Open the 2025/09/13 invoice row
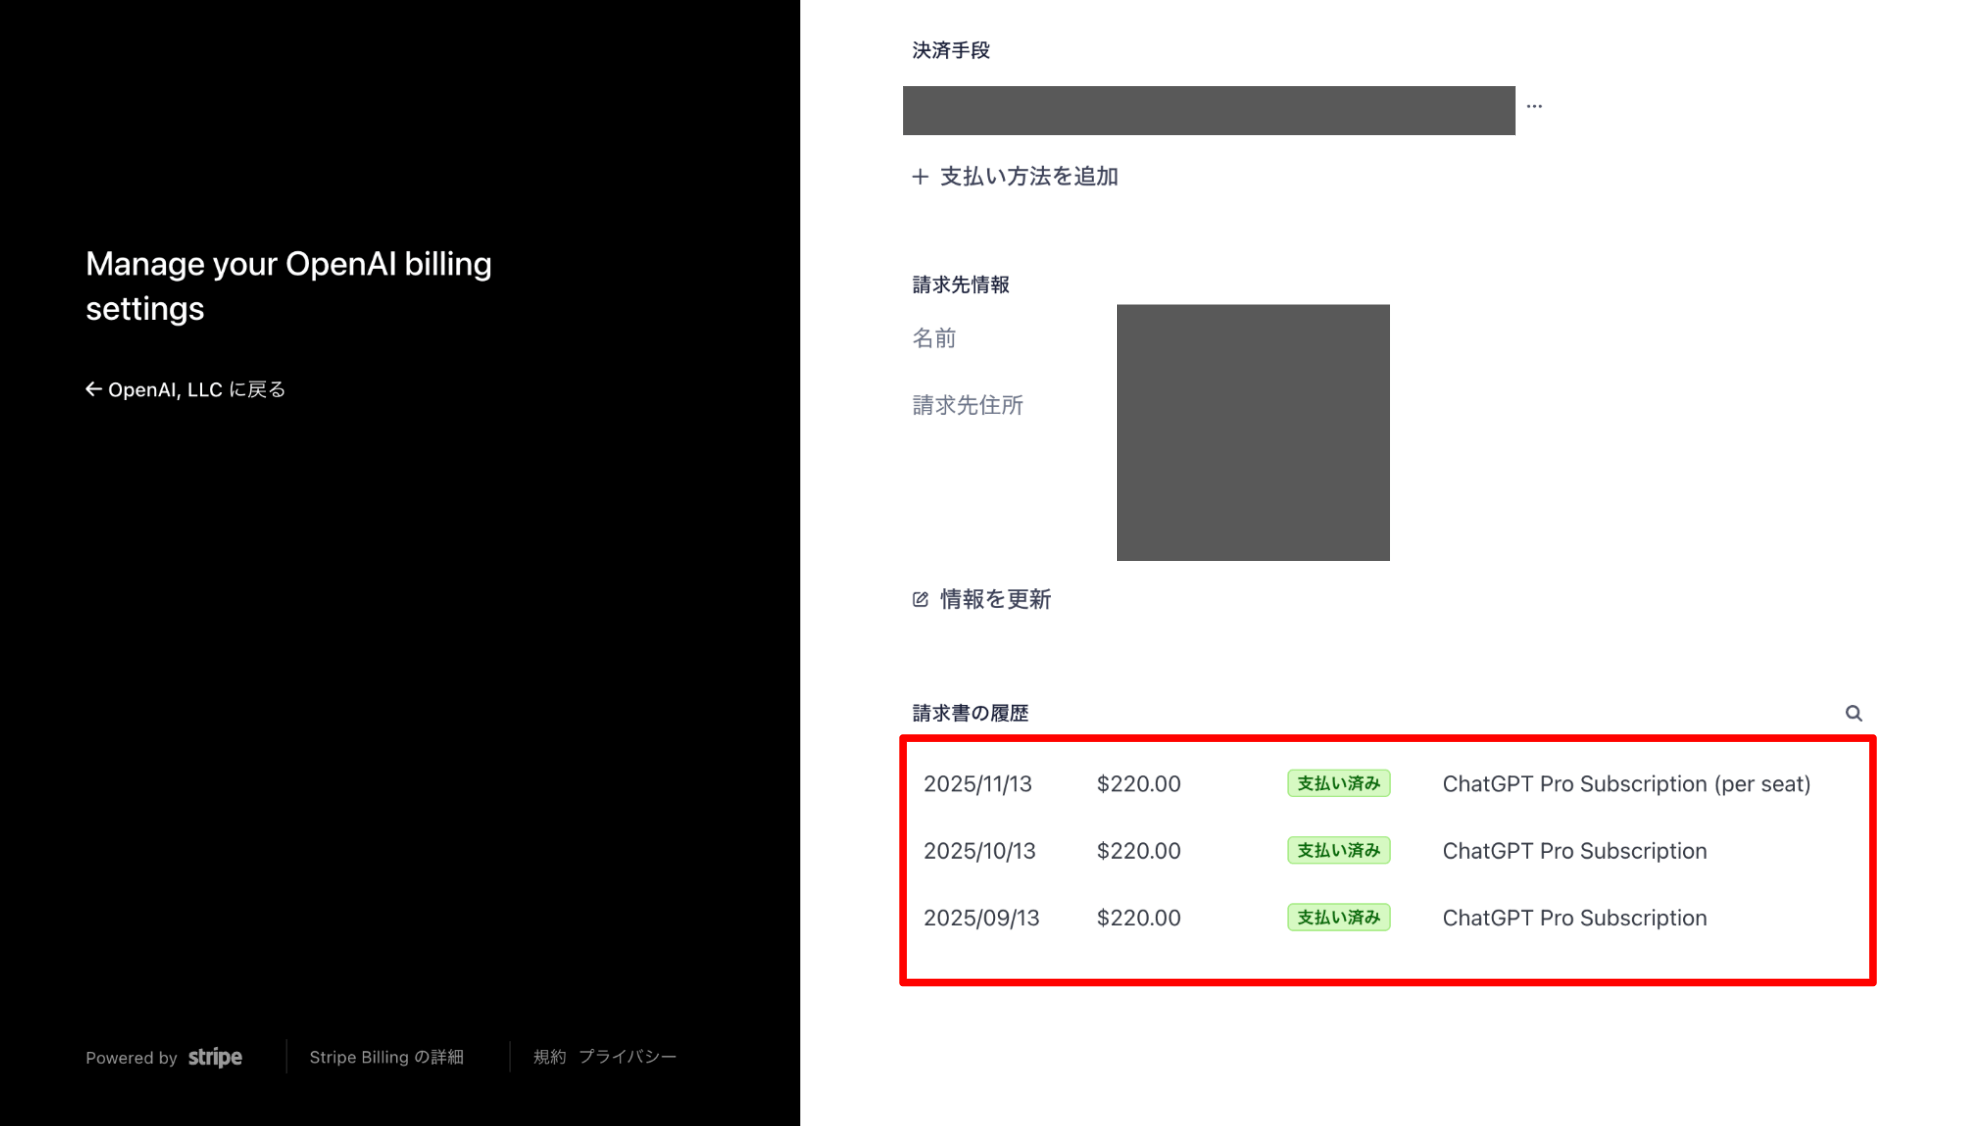 981,918
